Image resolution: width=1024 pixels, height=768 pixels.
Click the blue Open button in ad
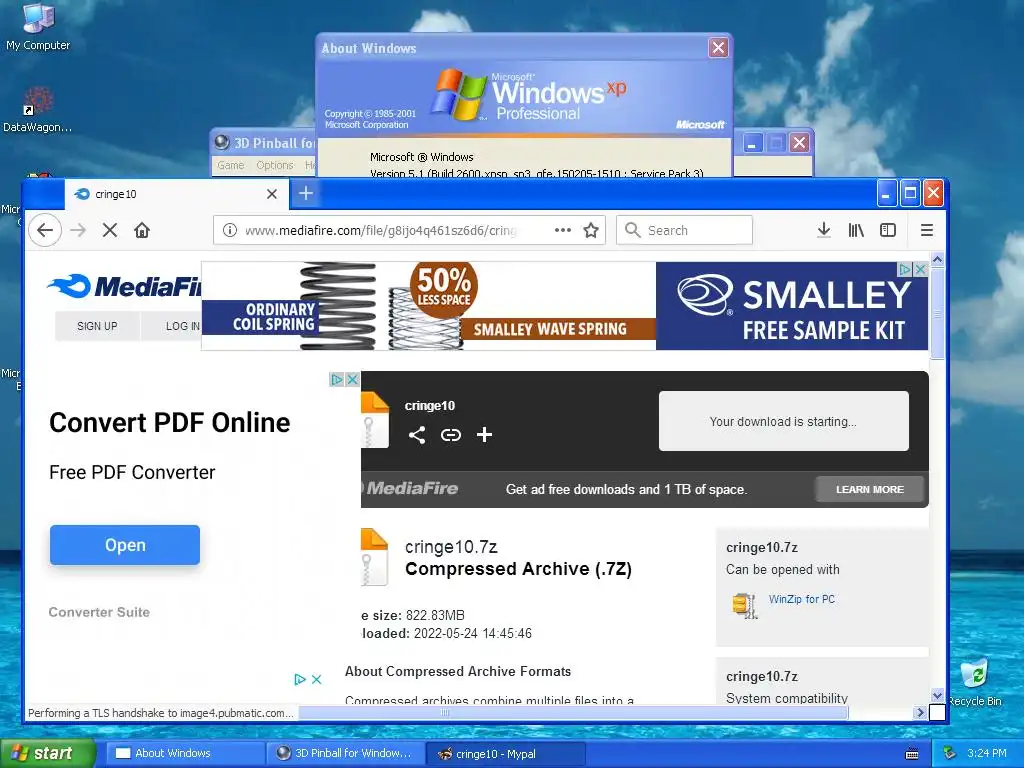tap(125, 545)
